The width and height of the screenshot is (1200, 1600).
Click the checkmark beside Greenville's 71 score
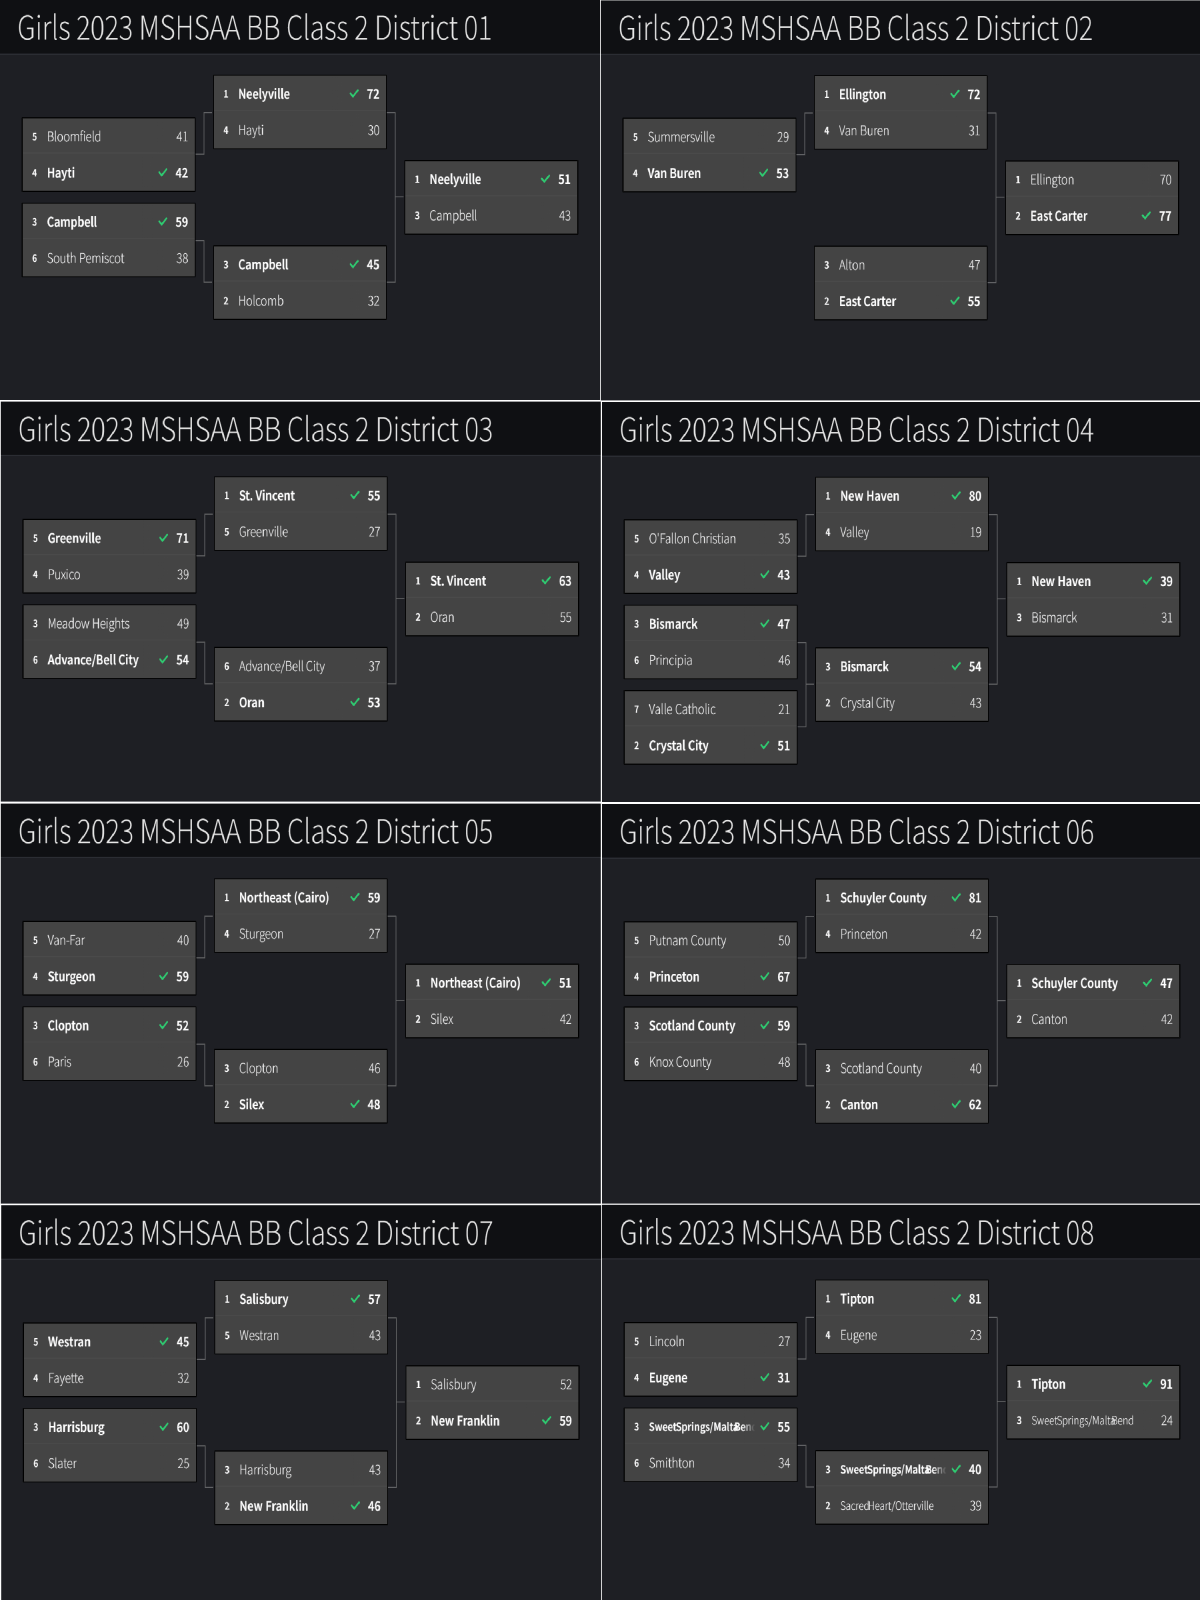tap(164, 538)
